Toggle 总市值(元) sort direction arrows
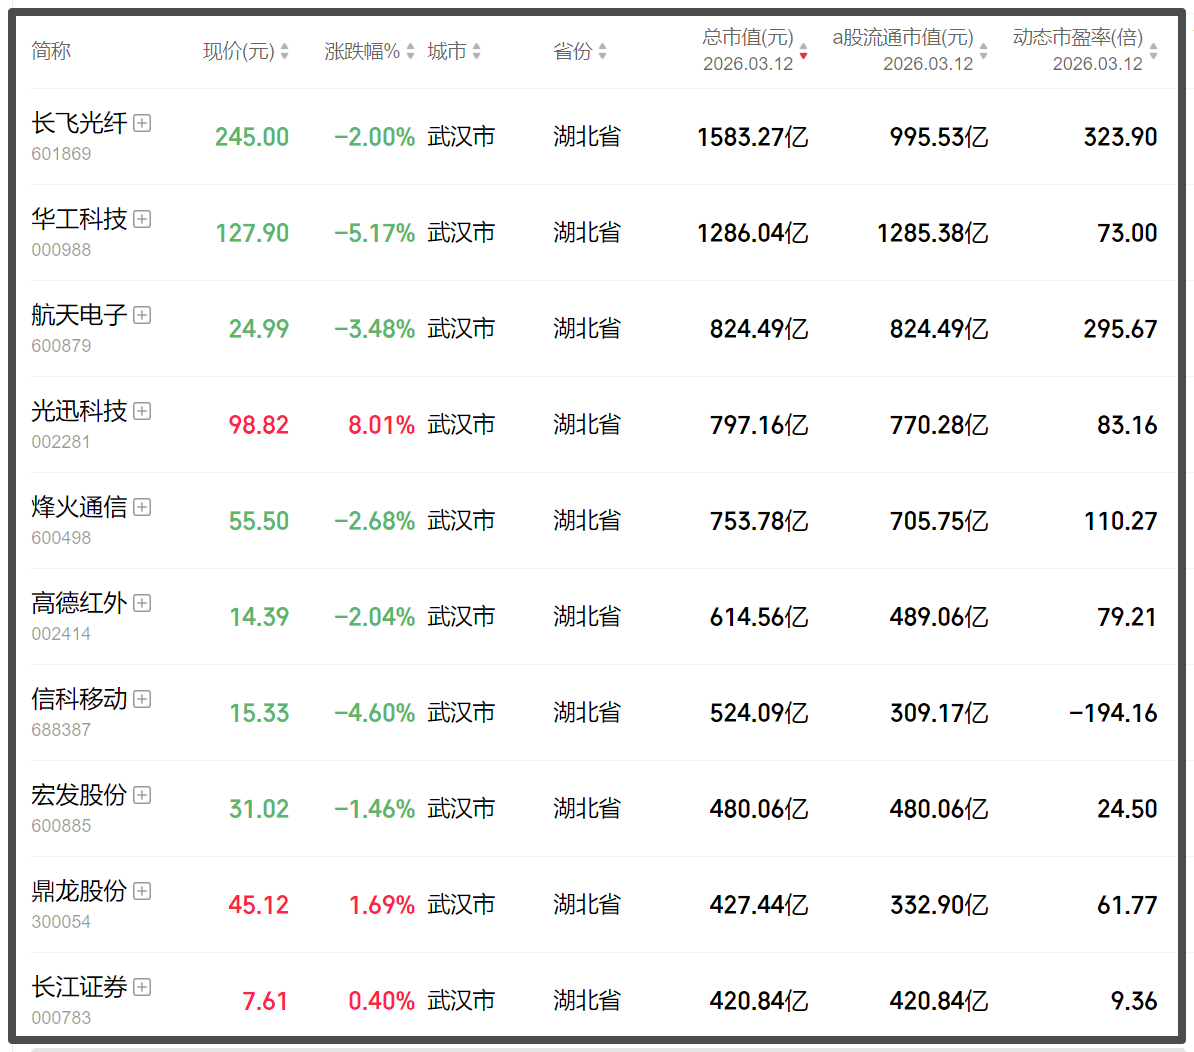The width and height of the screenshot is (1194, 1052). [x=803, y=51]
